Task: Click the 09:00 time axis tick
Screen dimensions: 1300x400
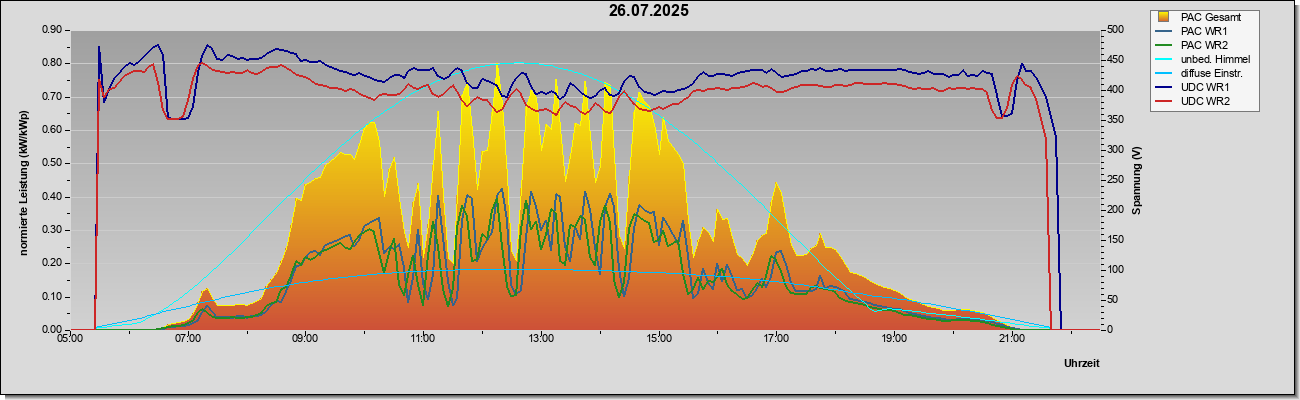Action: [x=305, y=339]
